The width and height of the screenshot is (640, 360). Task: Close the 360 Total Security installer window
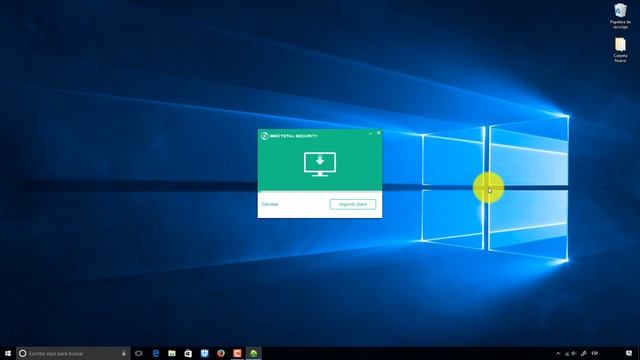(x=378, y=133)
